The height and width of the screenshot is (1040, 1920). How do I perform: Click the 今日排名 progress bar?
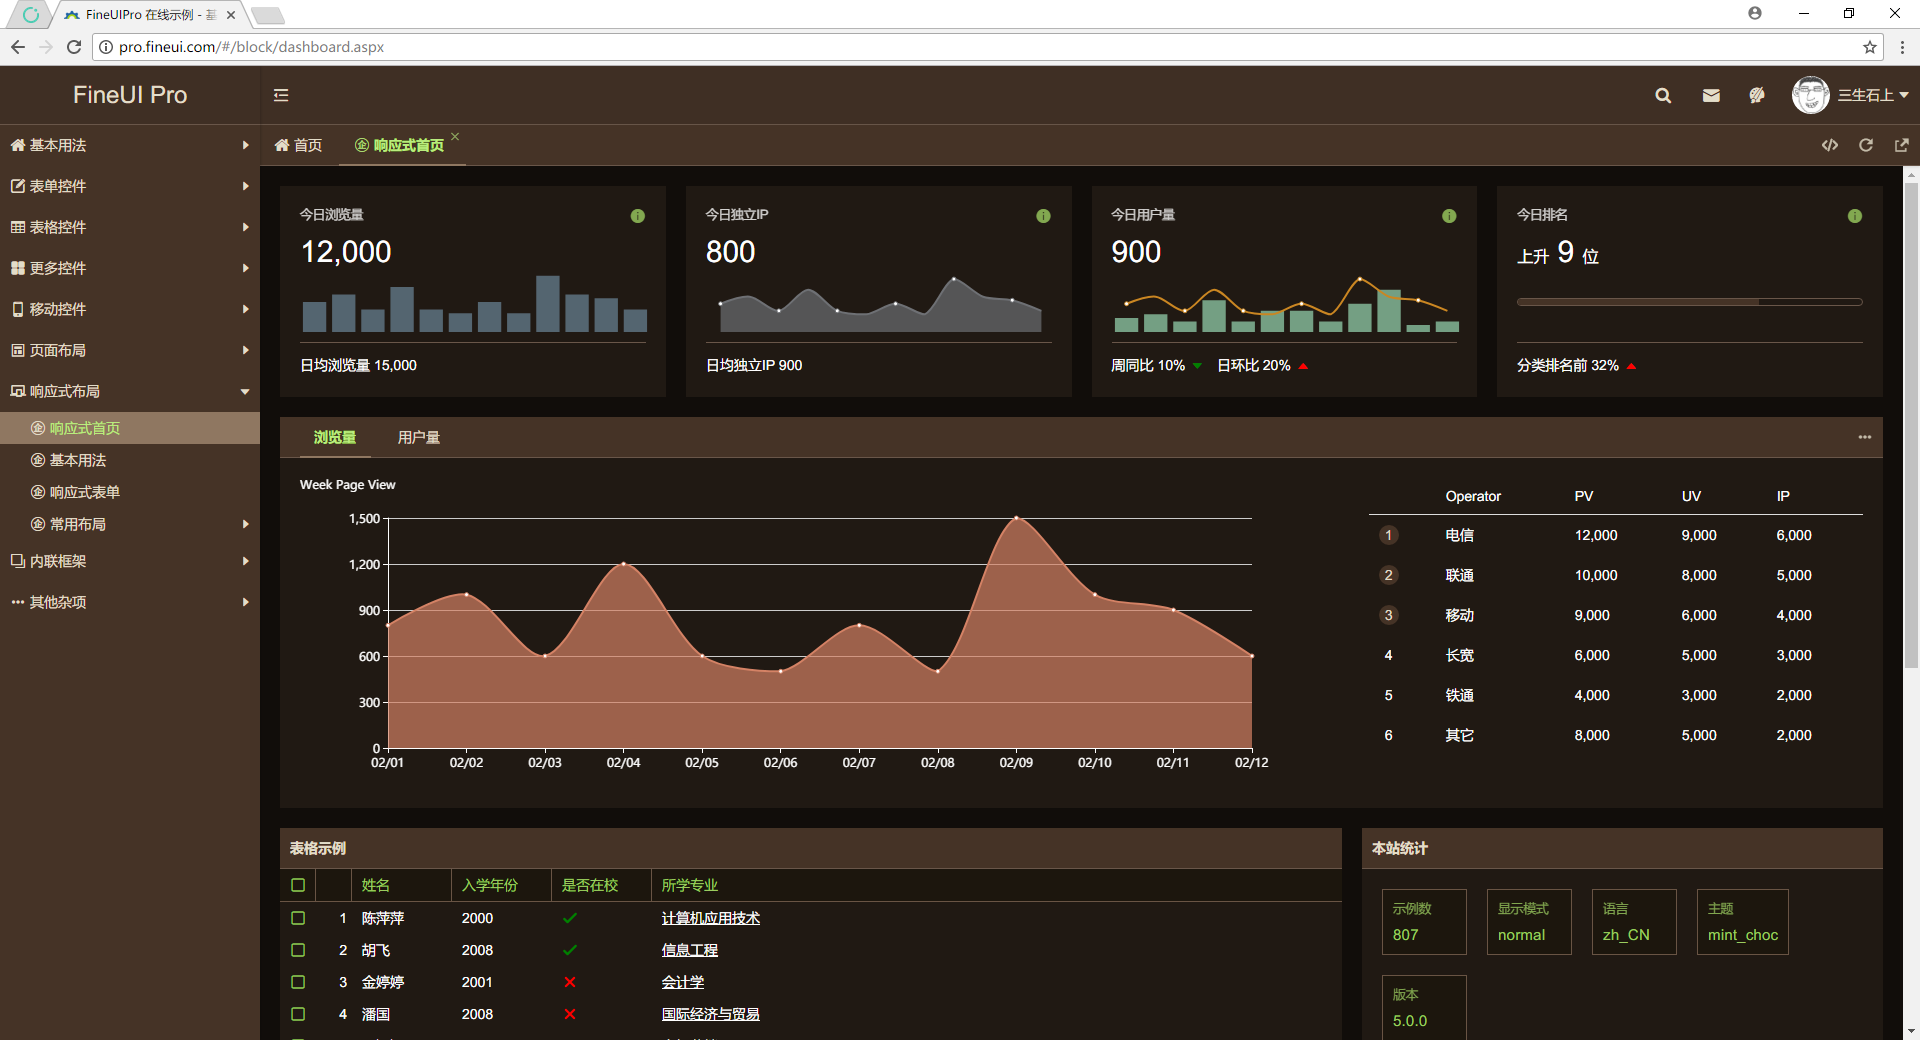click(x=1690, y=301)
